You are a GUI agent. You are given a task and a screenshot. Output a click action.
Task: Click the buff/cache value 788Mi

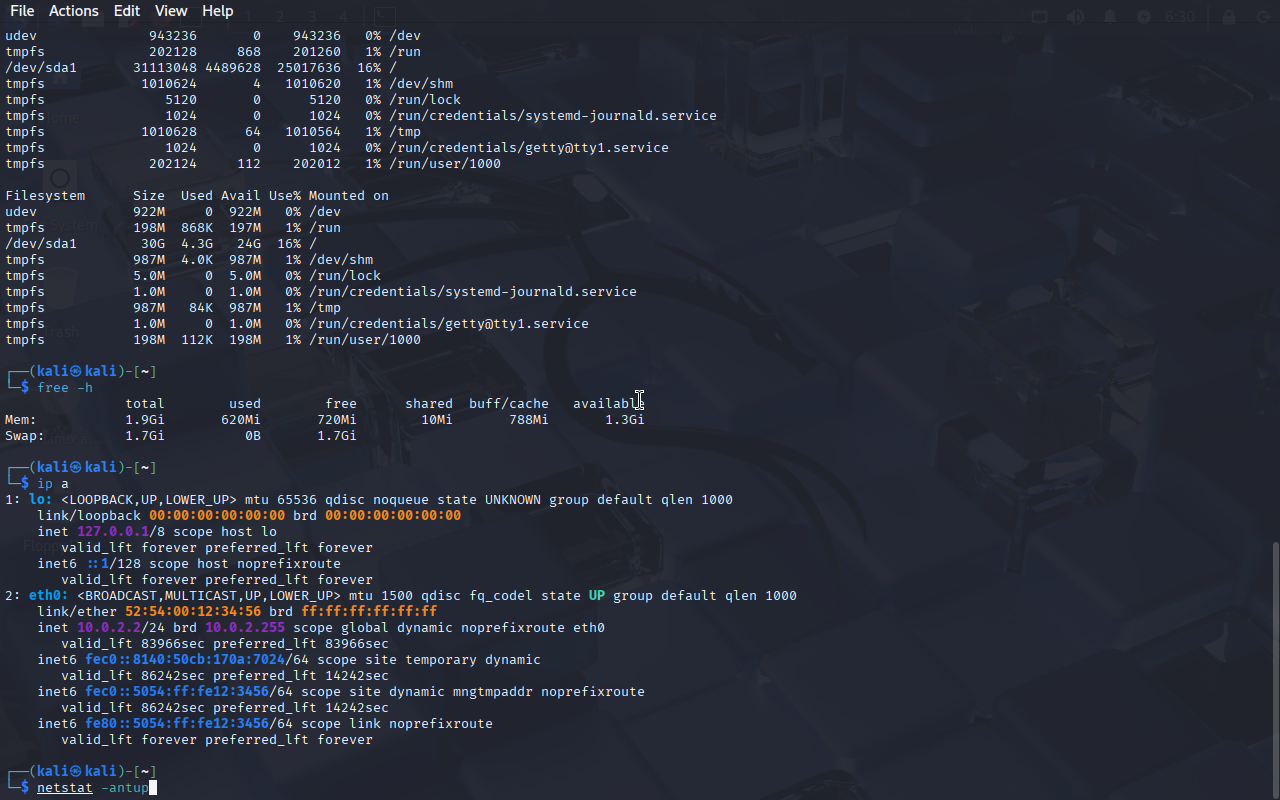(x=529, y=420)
